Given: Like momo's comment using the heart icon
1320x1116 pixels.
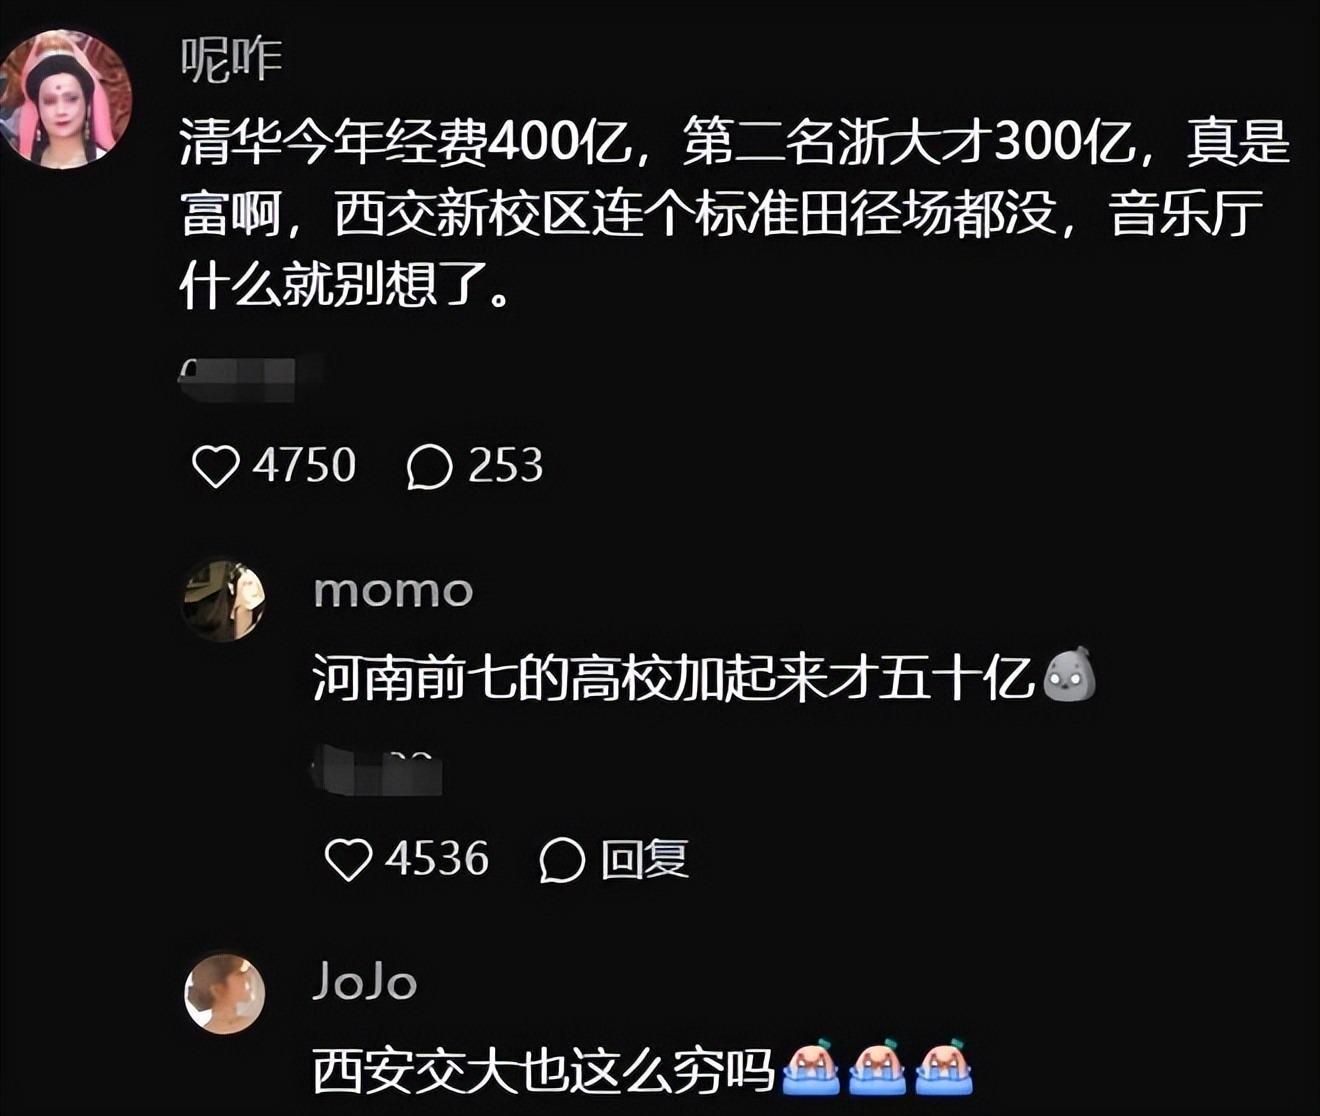Looking at the screenshot, I should pyautogui.click(x=349, y=860).
